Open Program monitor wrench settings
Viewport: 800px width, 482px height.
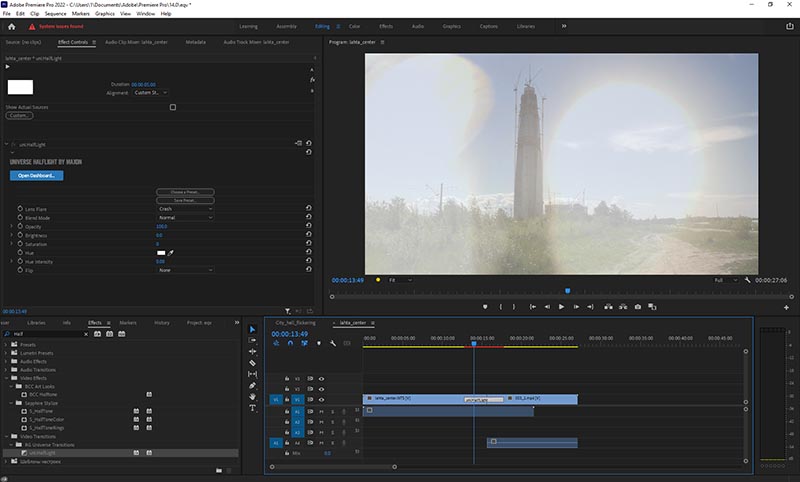(x=747, y=280)
